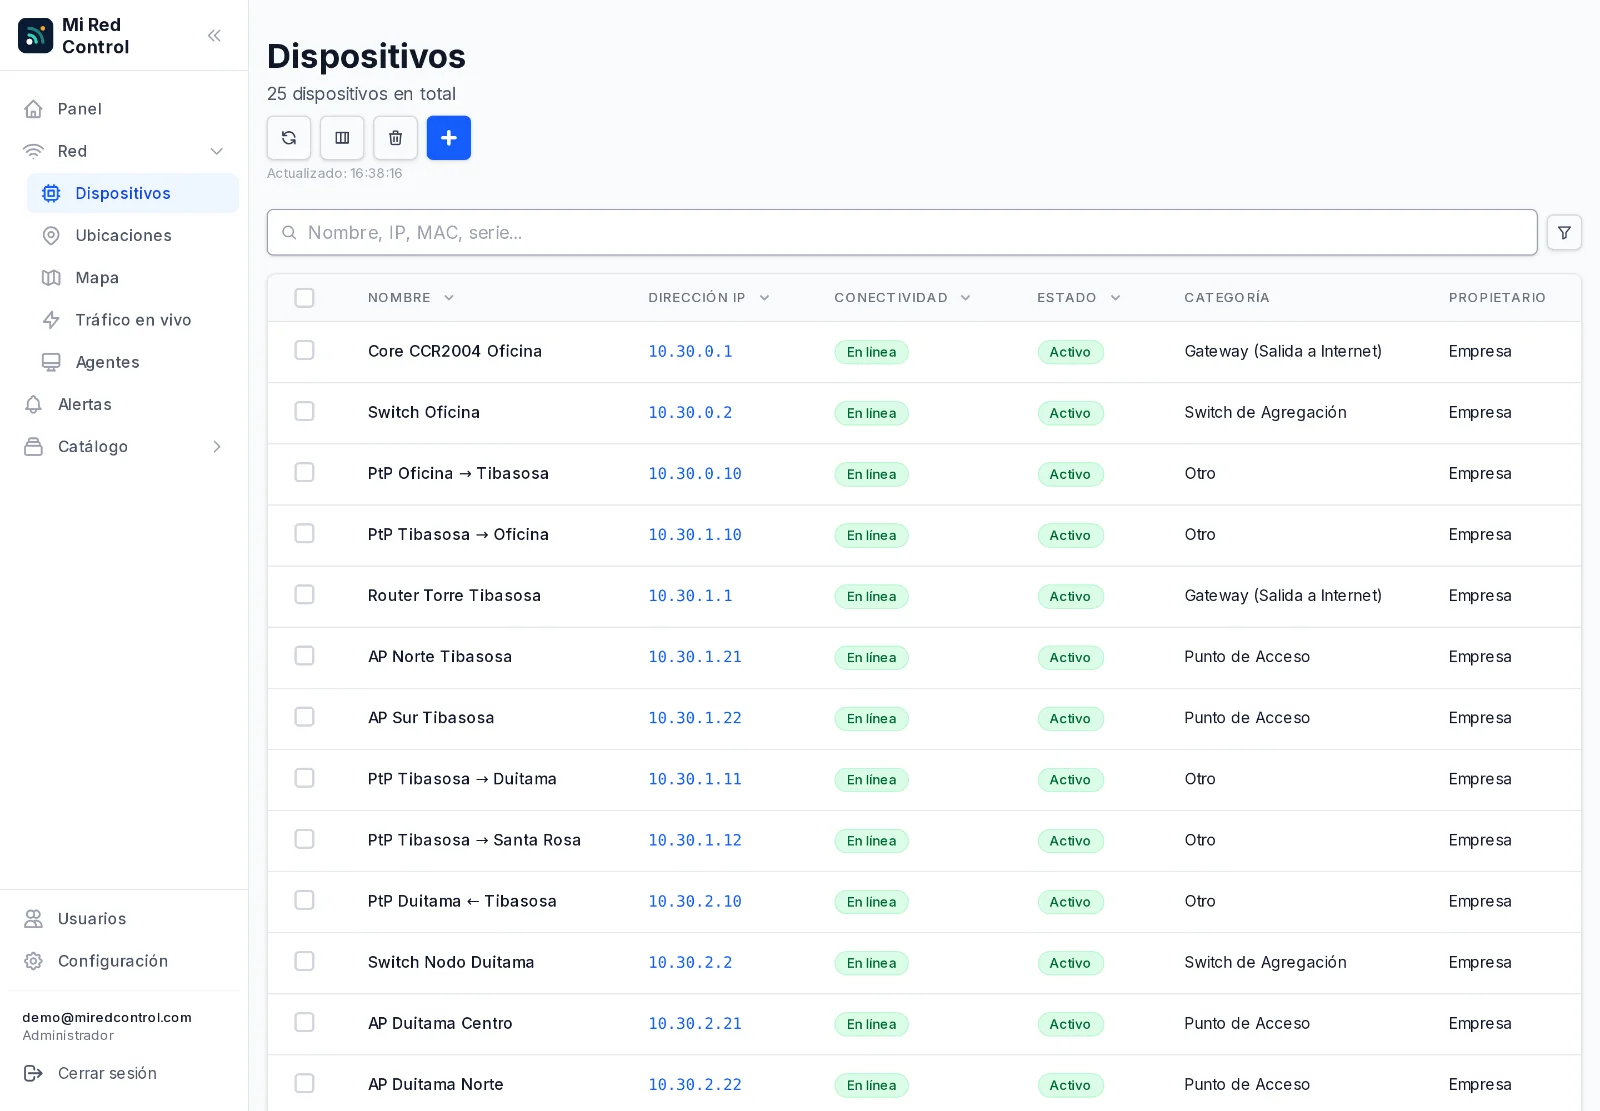Open IP link 10.30.2.10
The image size is (1600, 1111).
[695, 902]
